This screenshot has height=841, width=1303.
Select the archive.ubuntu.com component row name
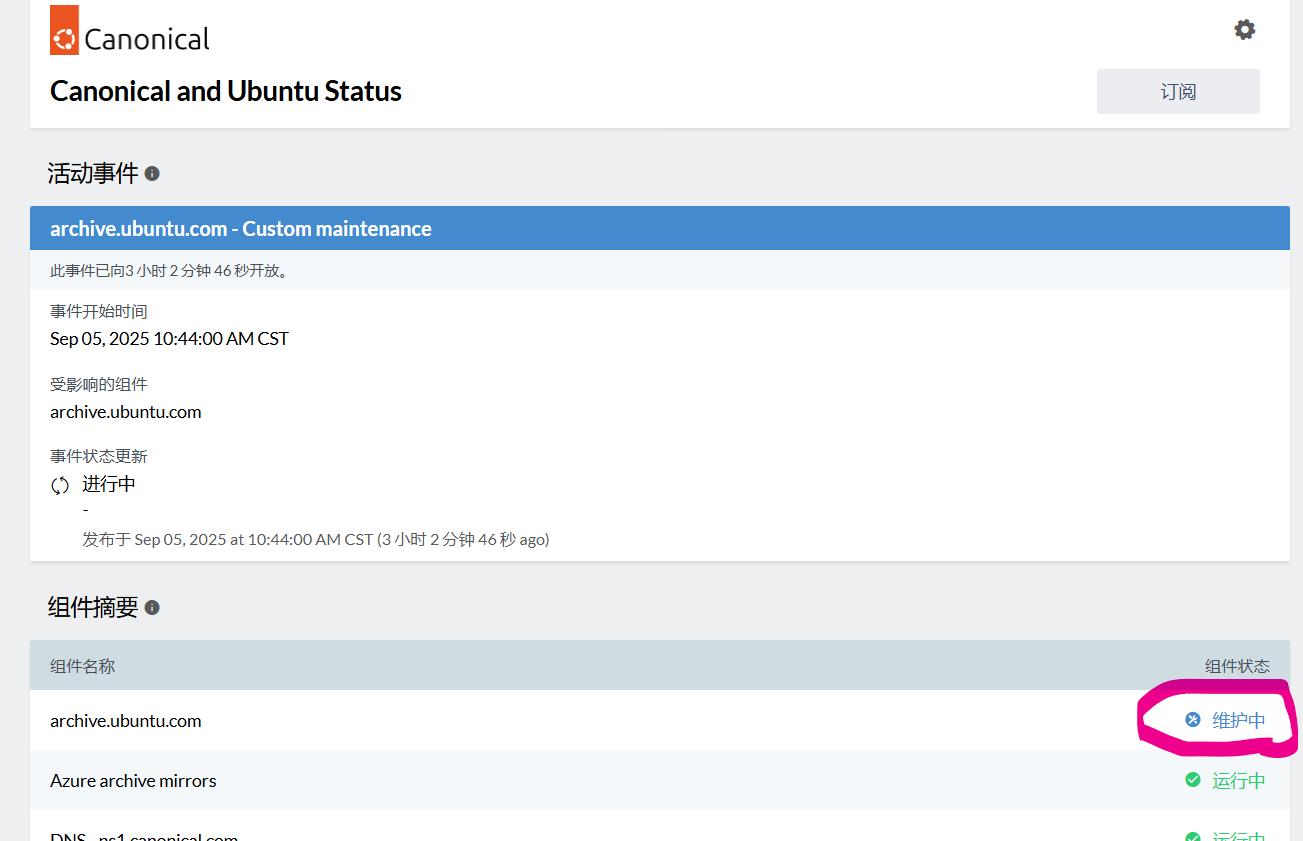pos(126,721)
